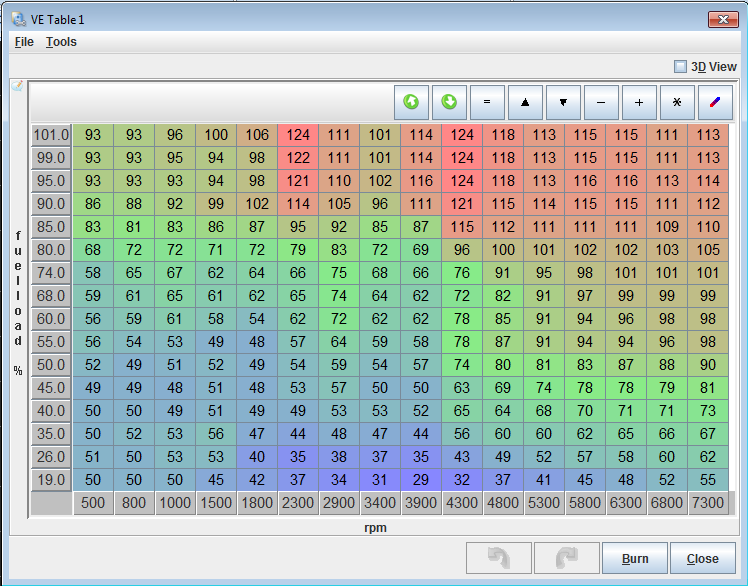Image resolution: width=748 pixels, height=586 pixels.
Task: Click the undo arrow button
Action: pos(498,559)
